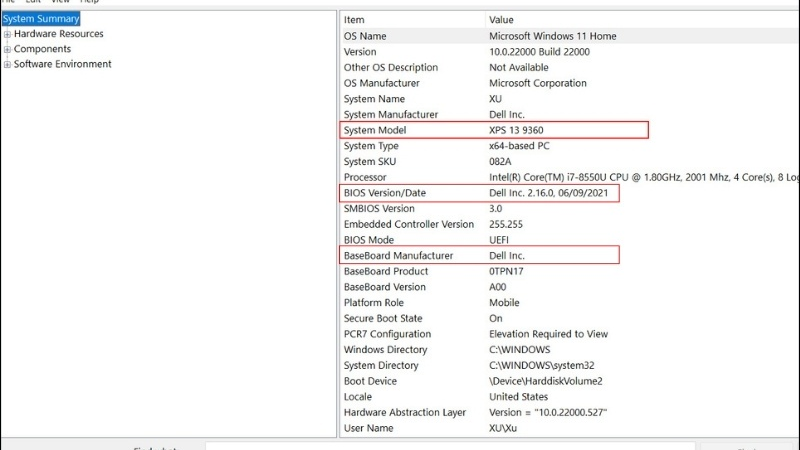The image size is (800, 450).
Task: Click the value \Device\HarddiskVolume2
Action: click(546, 381)
